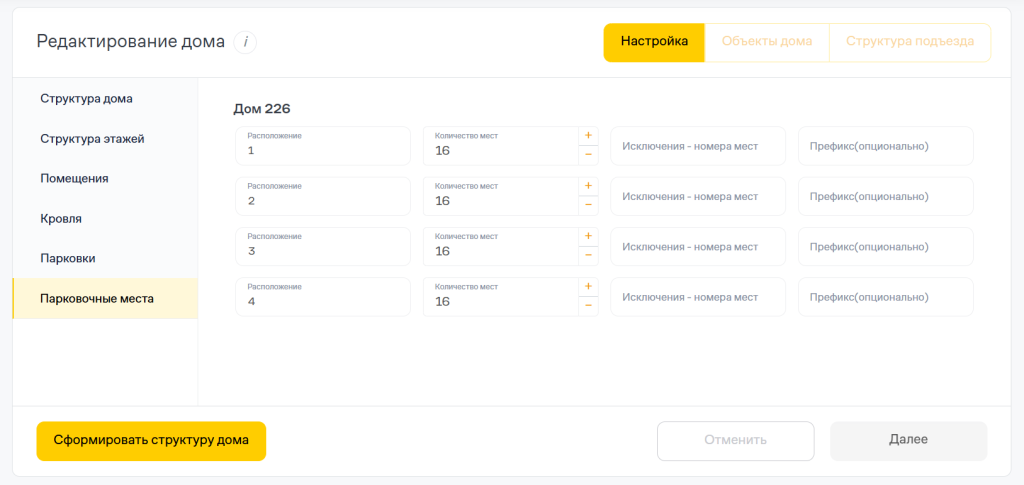Image resolution: width=1024 pixels, height=485 pixels.
Task: Click Префикс(опционально) field for location 4
Action: pyautogui.click(x=886, y=296)
